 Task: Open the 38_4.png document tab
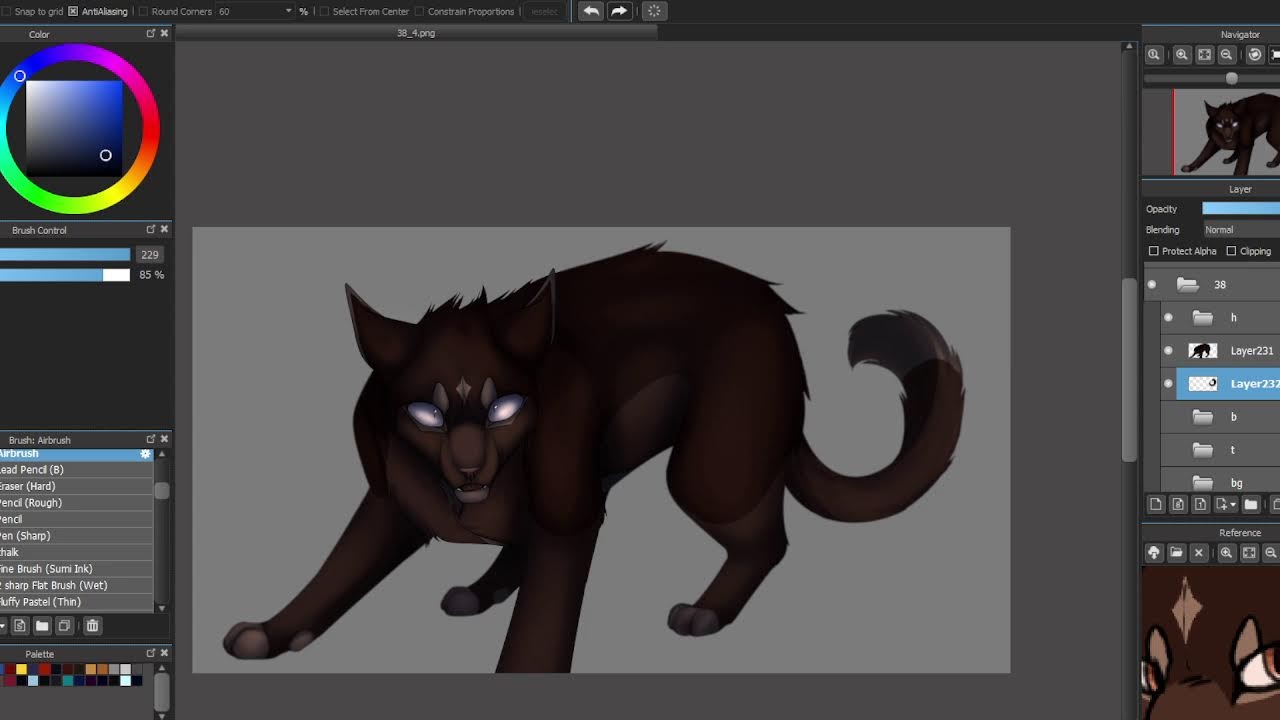coord(416,33)
